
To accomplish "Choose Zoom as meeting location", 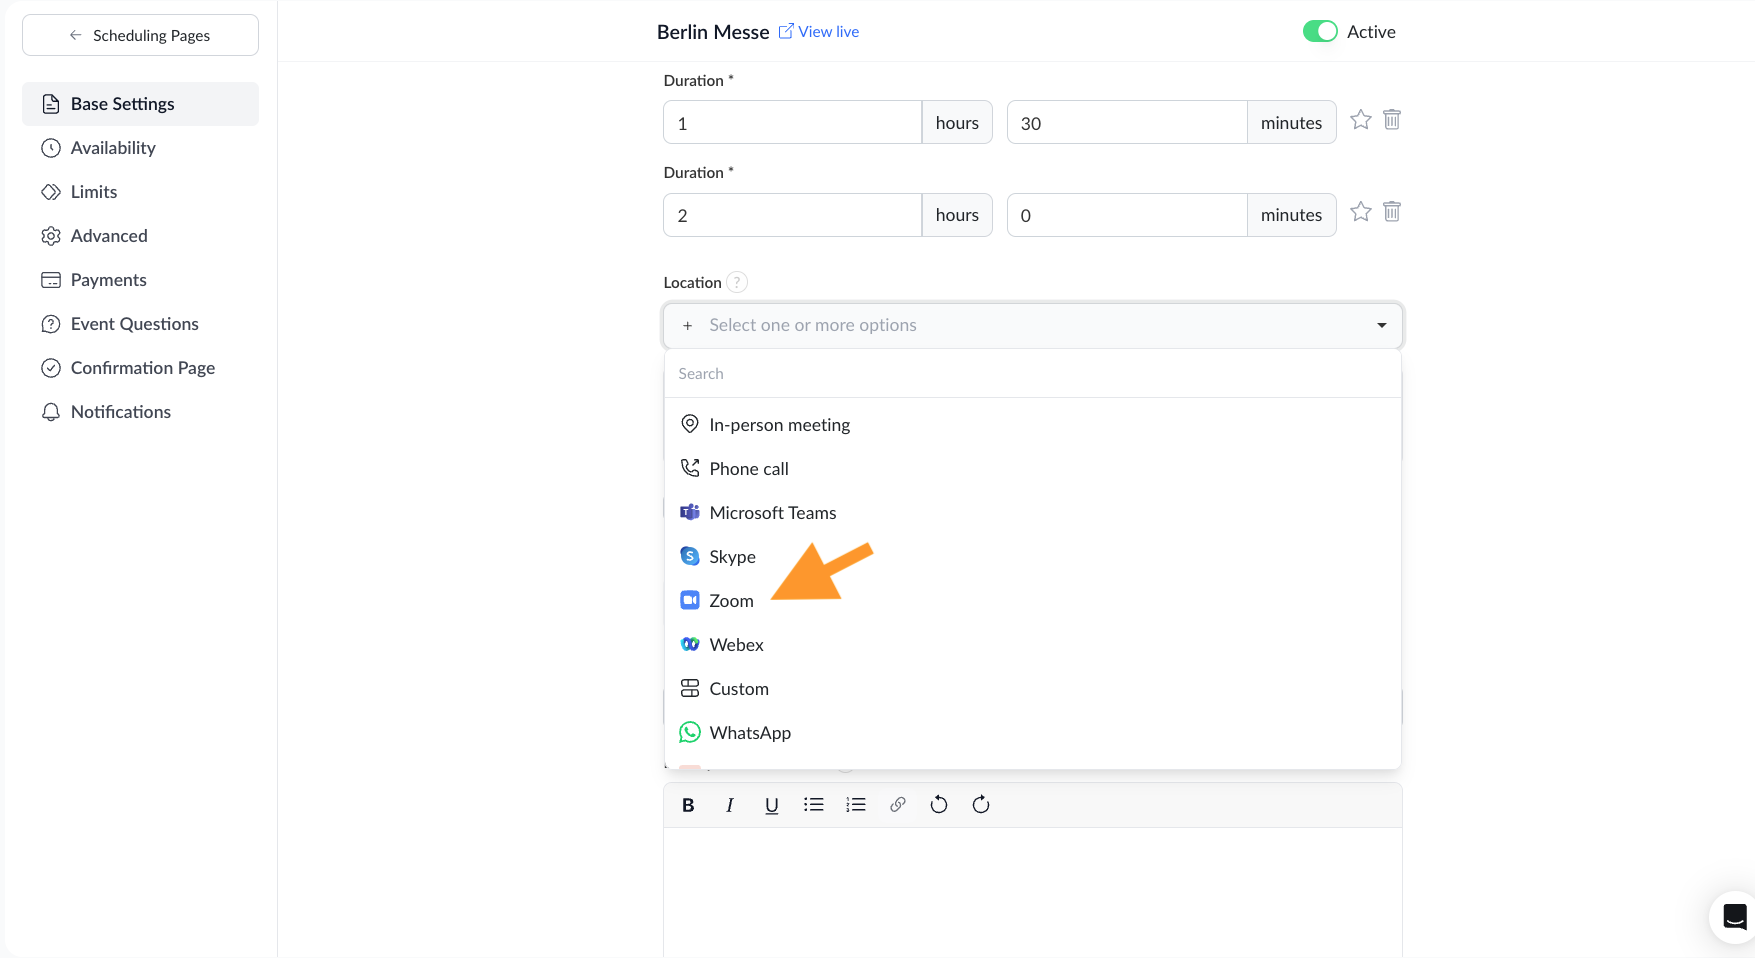I will (1032, 601).
